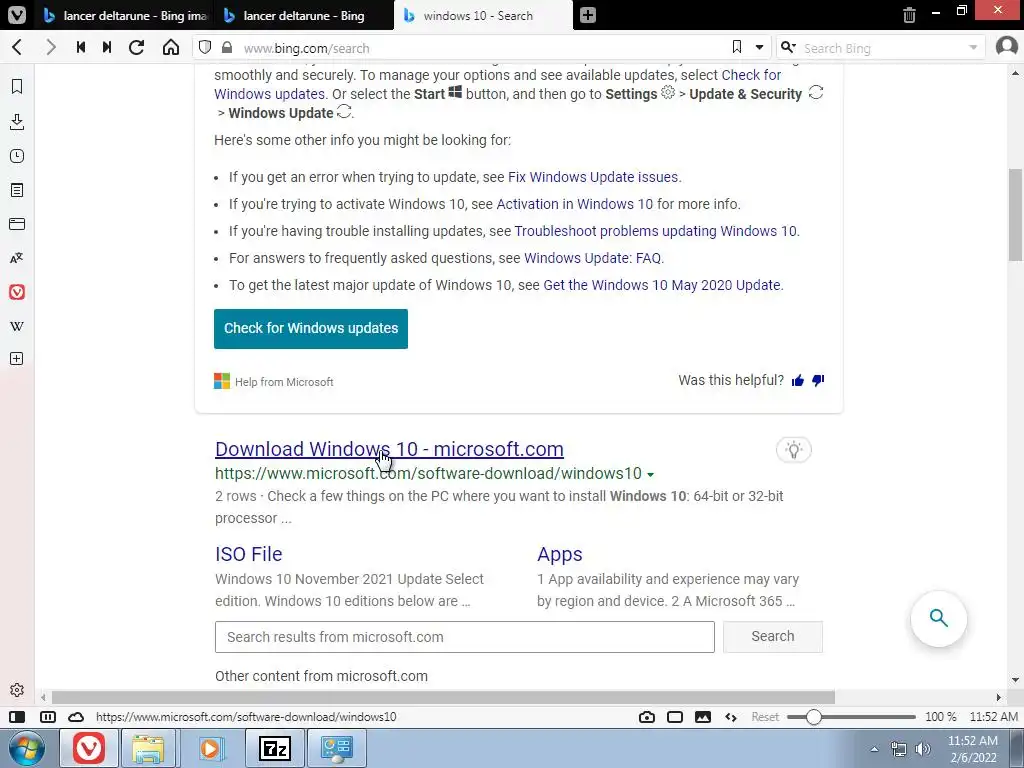Open the Windows Start button
This screenshot has width=1024, height=768.
tap(26, 748)
